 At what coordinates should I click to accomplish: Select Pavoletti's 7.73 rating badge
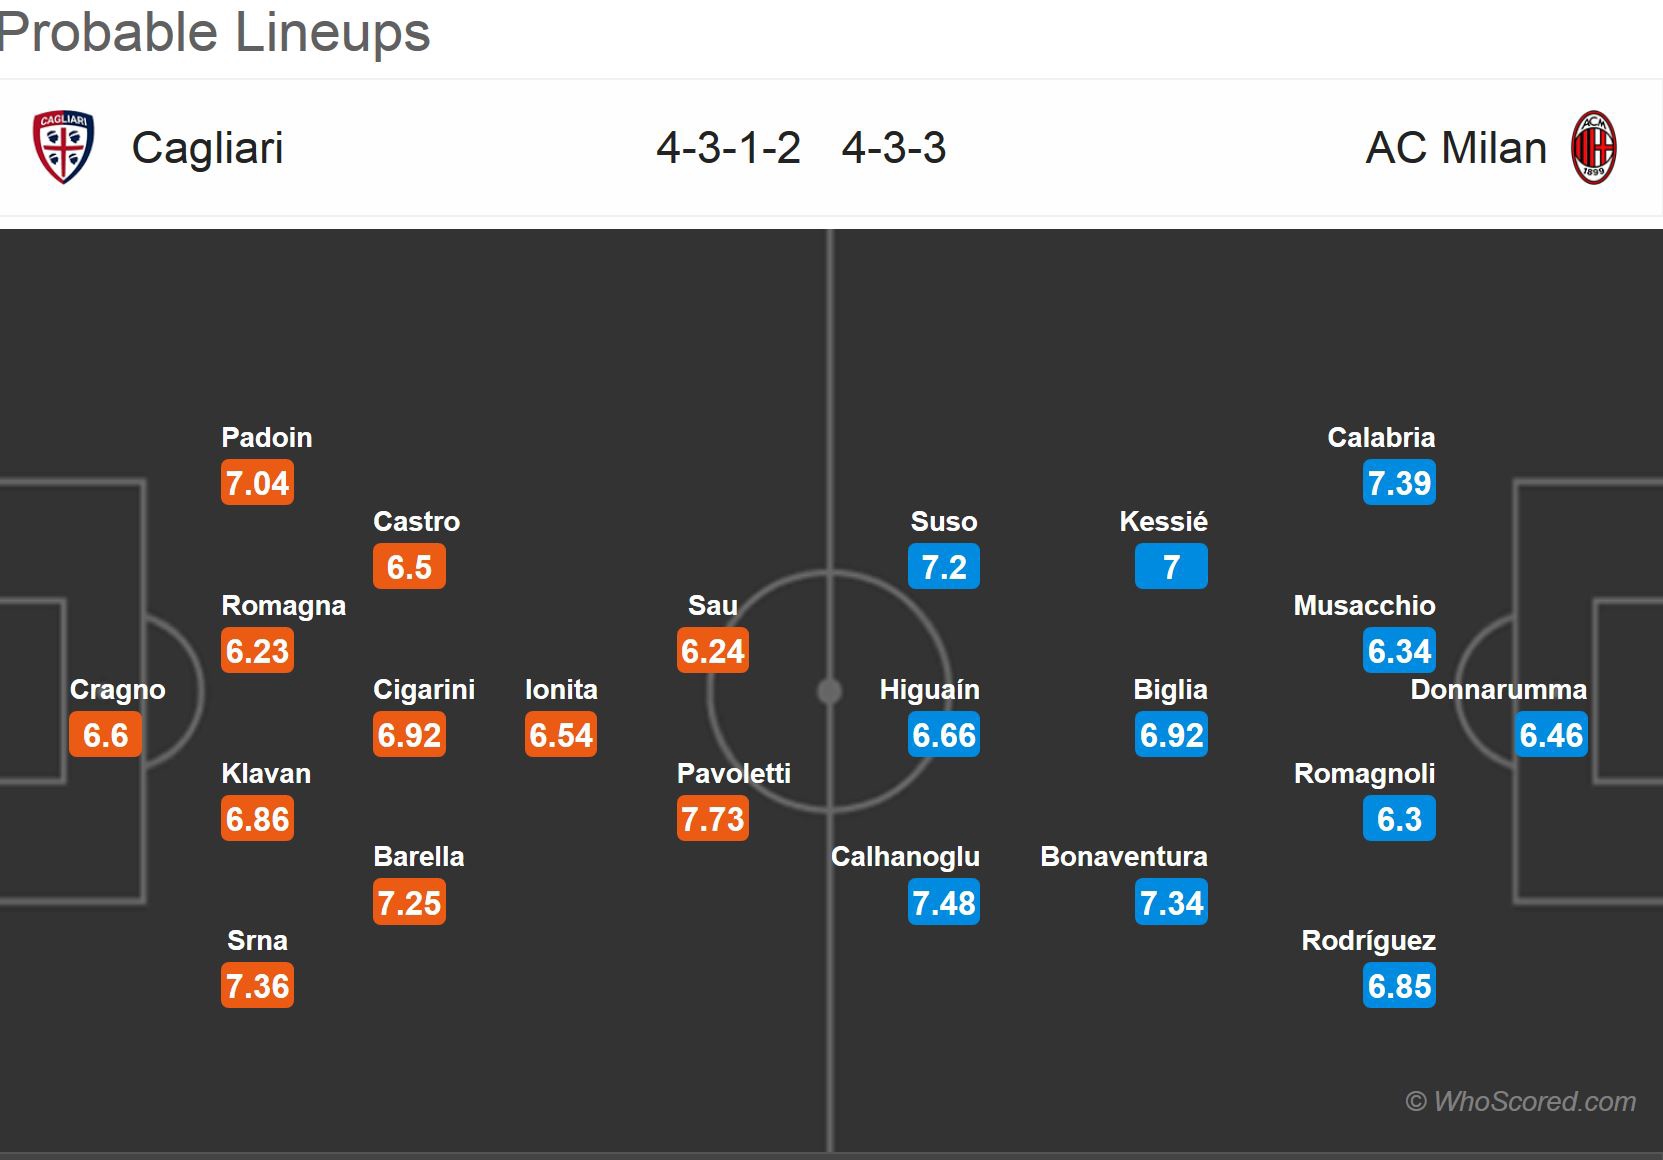point(713,819)
